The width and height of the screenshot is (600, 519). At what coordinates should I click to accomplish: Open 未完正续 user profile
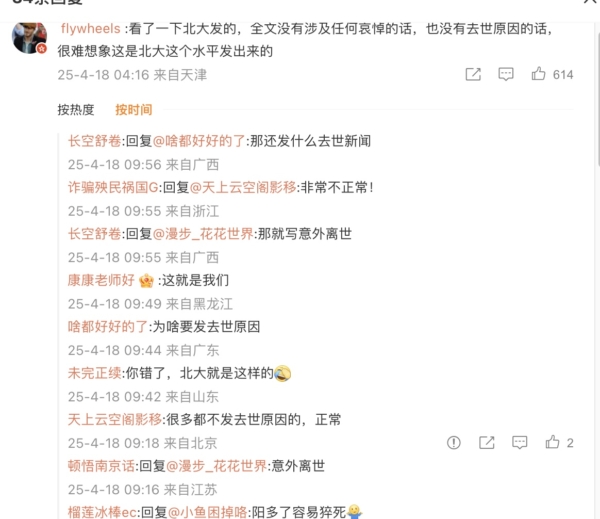[x=95, y=373]
